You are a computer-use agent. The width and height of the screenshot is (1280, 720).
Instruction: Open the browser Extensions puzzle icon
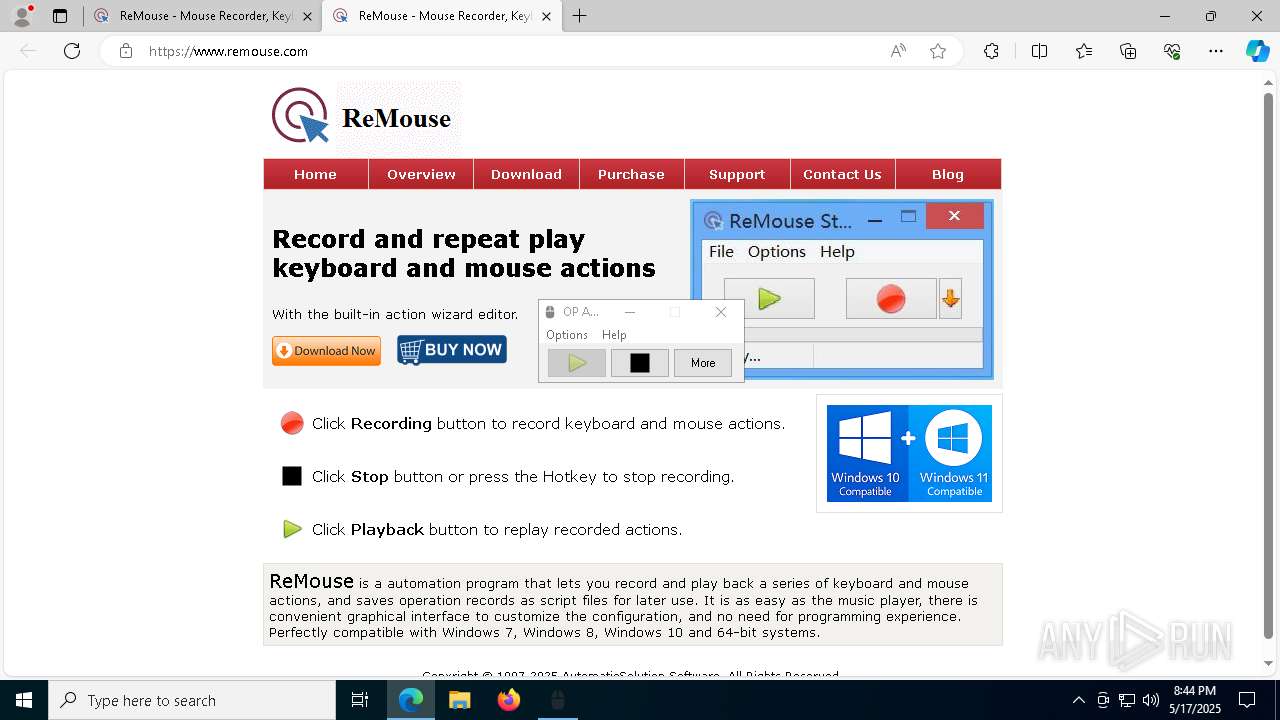[991, 51]
